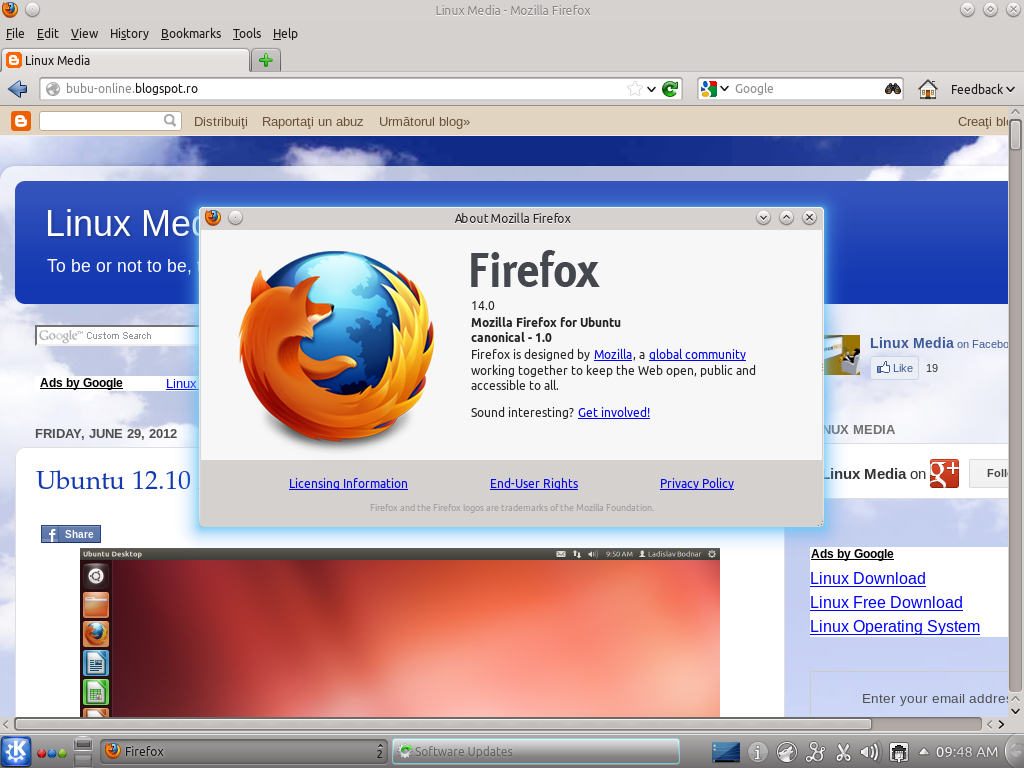The image size is (1024, 768).
Task: Click the Linux Free Download ad link
Action: pyautogui.click(x=886, y=603)
